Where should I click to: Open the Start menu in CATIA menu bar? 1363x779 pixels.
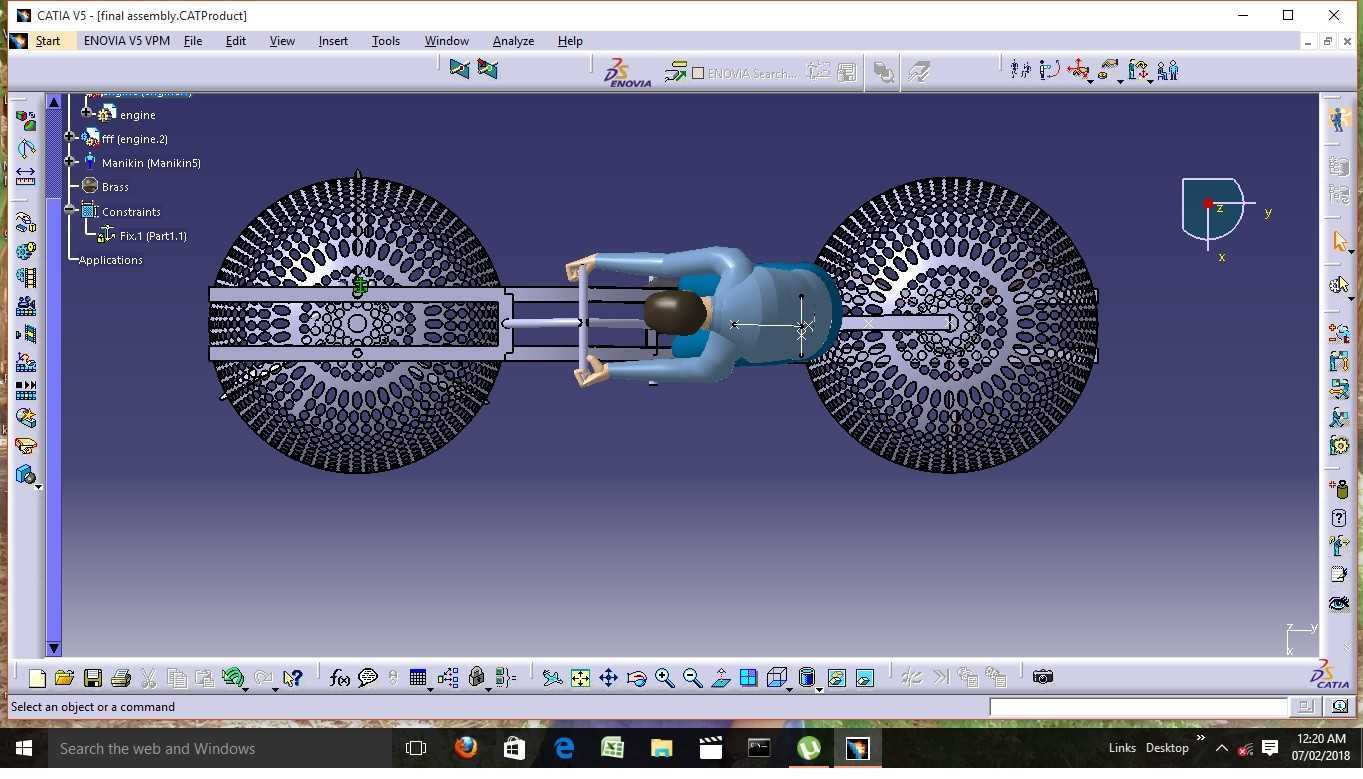pos(48,41)
